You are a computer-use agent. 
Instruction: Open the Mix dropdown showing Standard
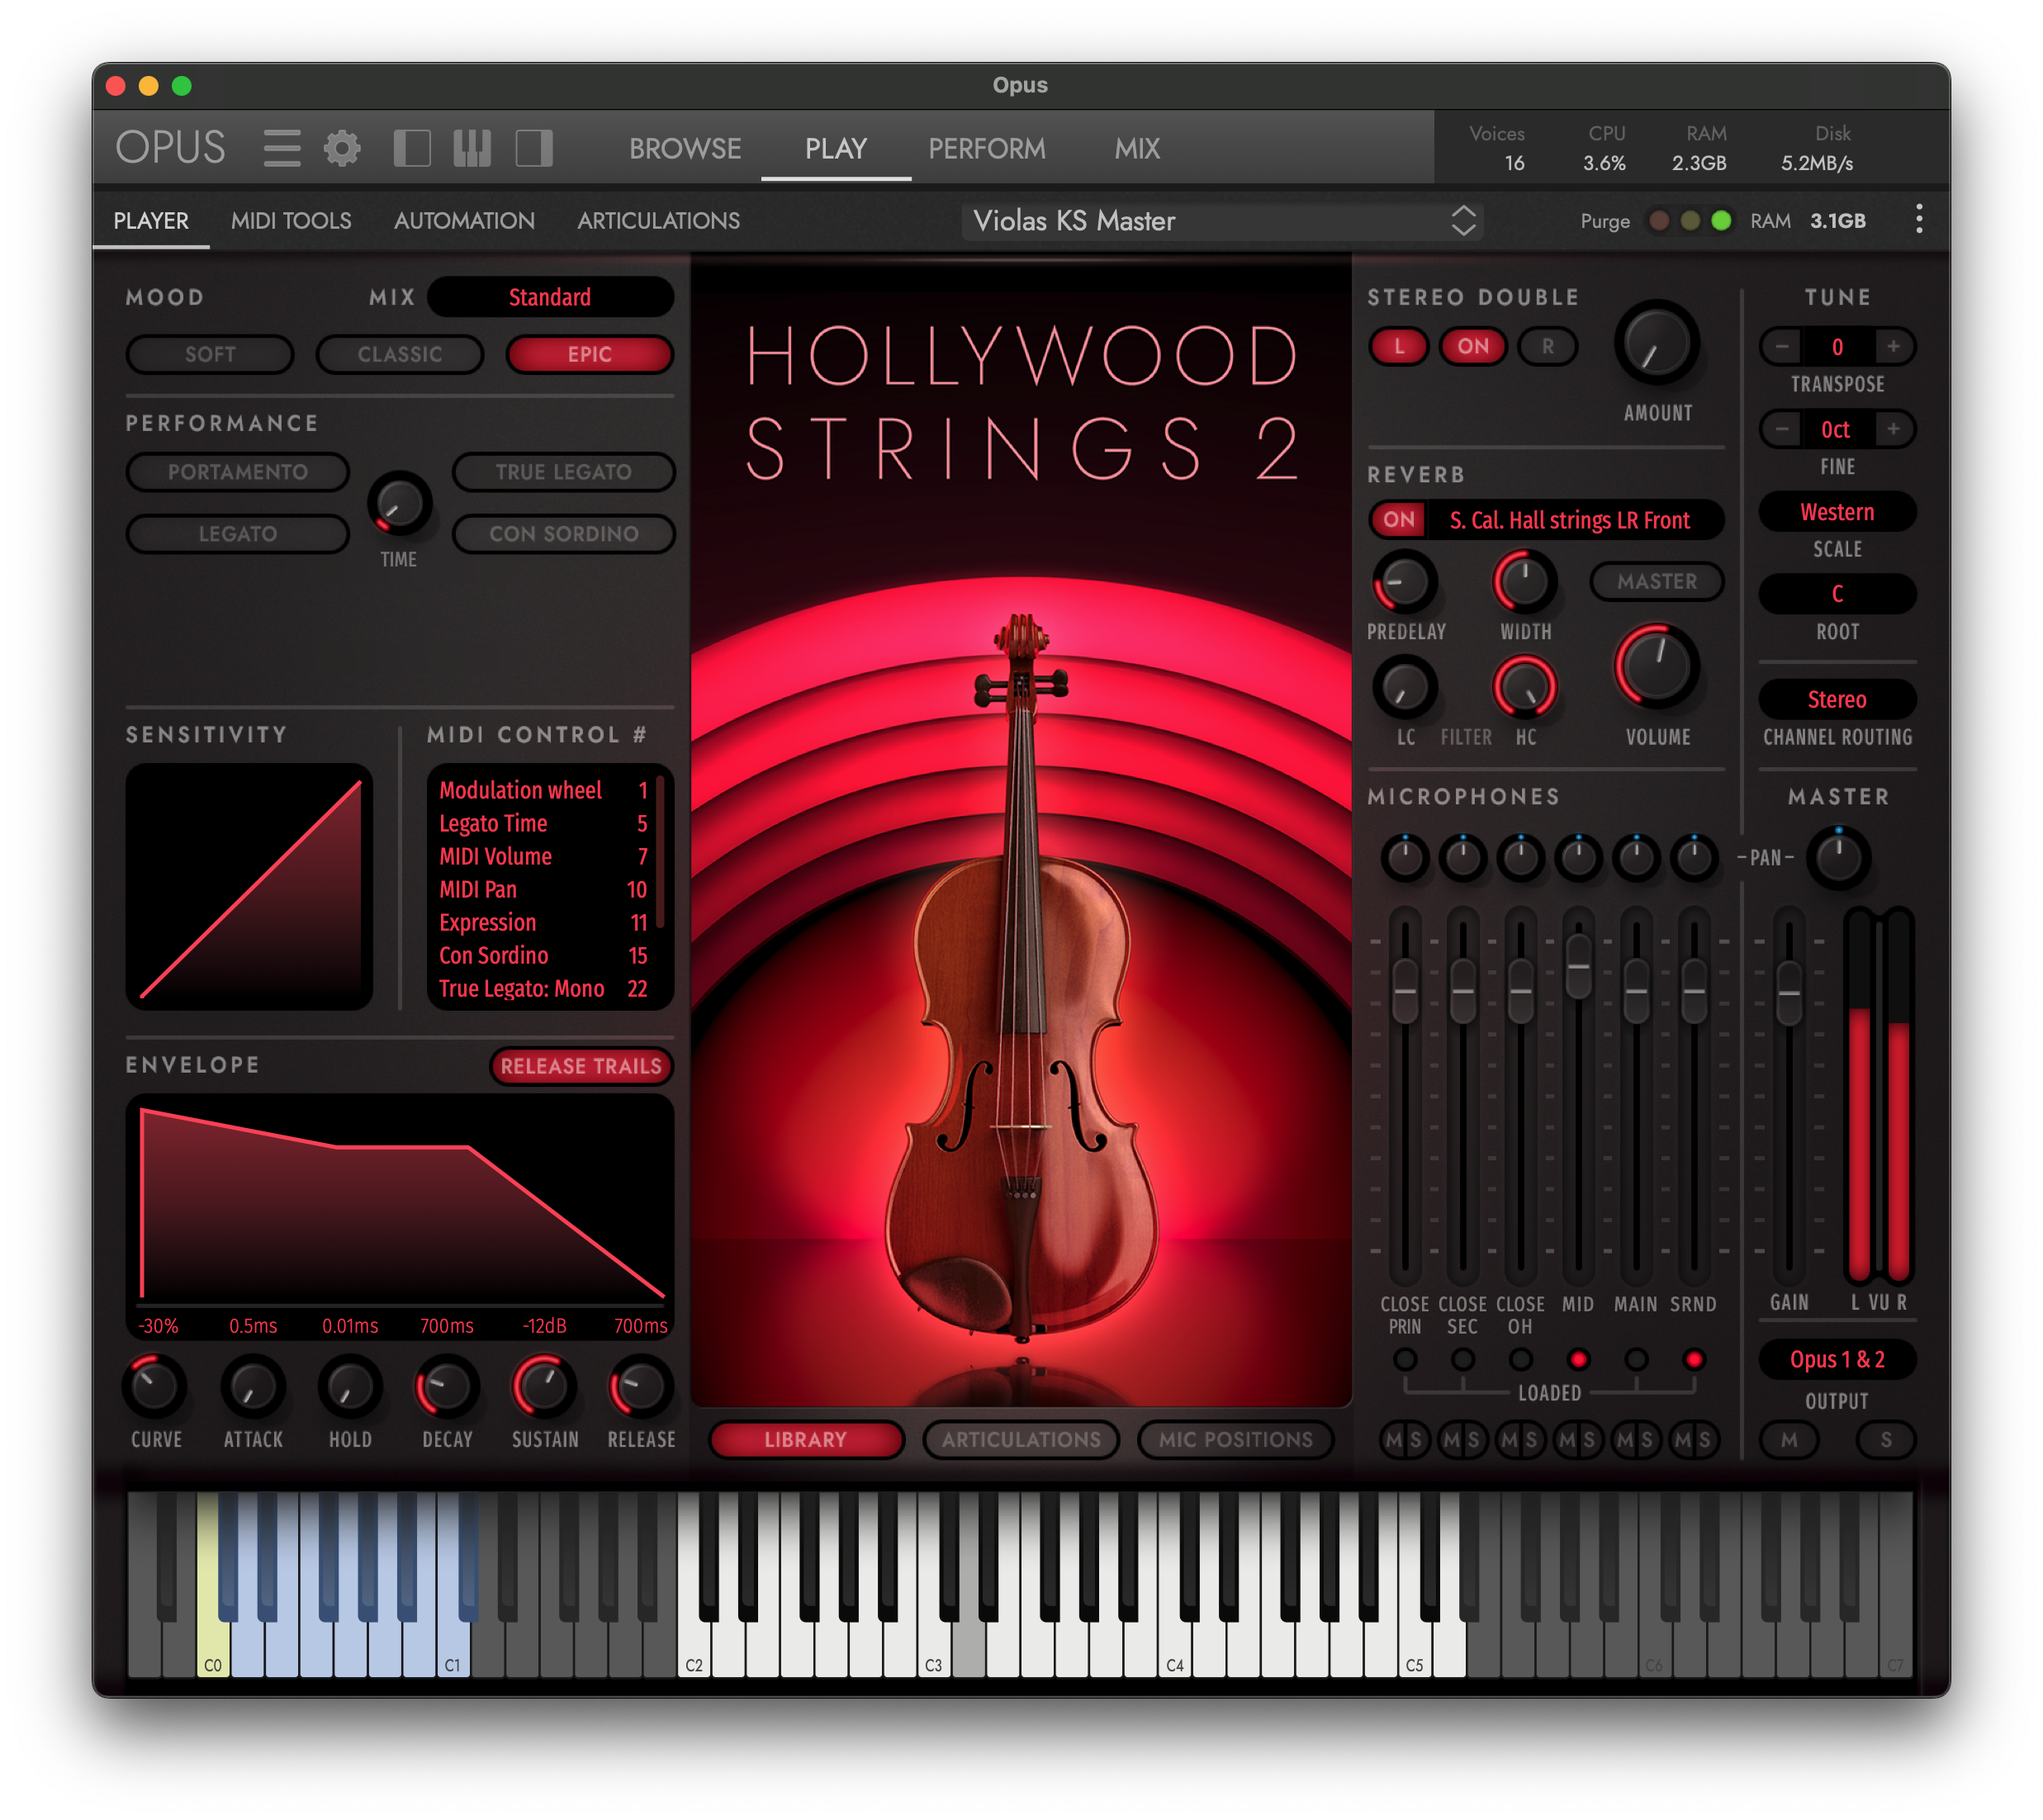coord(550,297)
